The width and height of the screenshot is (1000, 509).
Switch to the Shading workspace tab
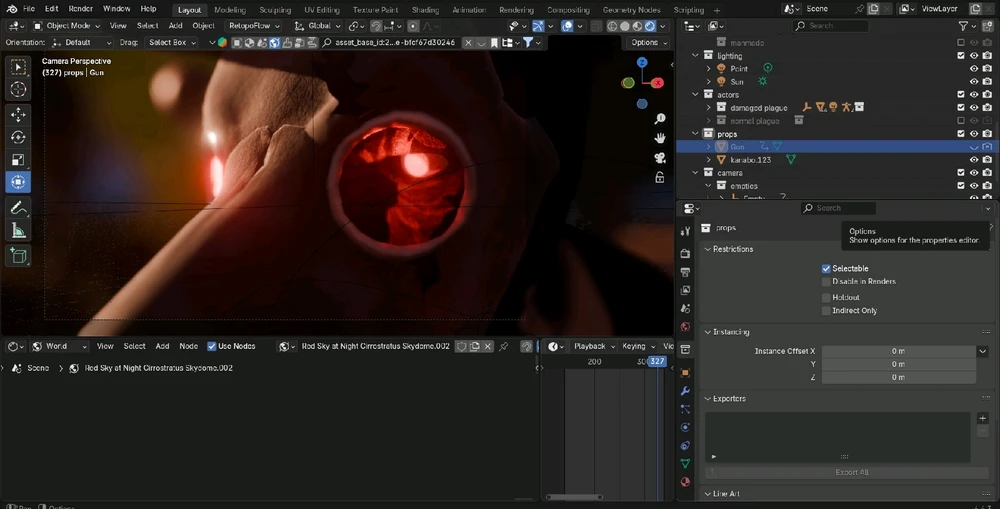[425, 10]
